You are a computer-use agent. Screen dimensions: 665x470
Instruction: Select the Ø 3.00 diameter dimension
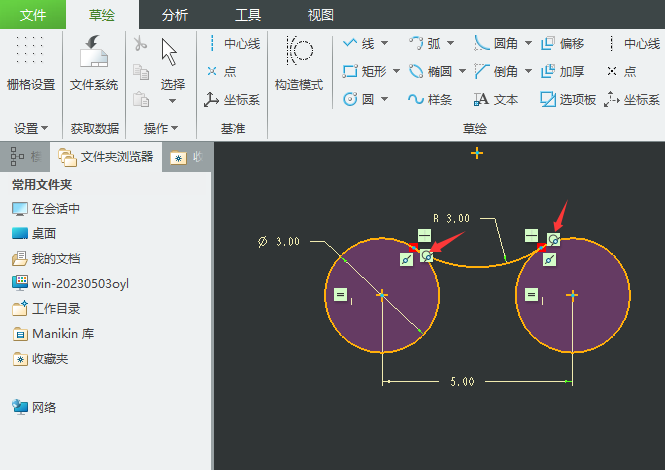click(x=279, y=242)
